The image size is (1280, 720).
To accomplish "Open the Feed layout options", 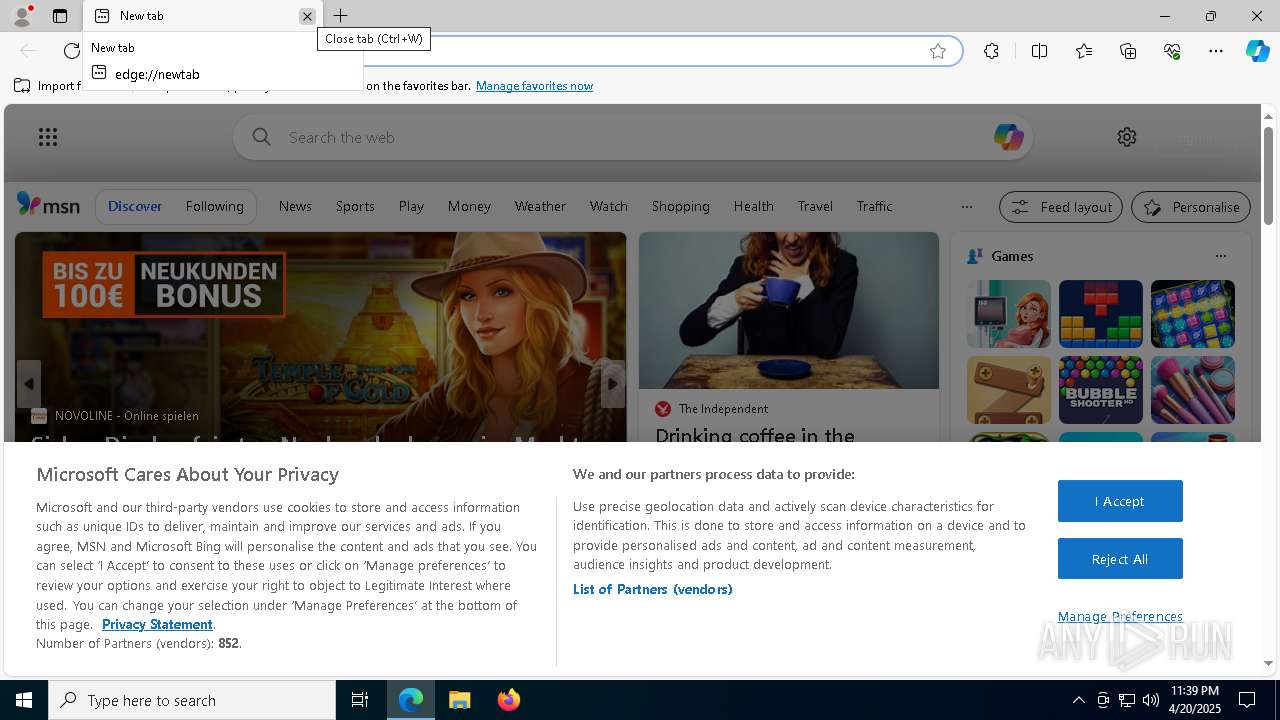I will 1060,207.
